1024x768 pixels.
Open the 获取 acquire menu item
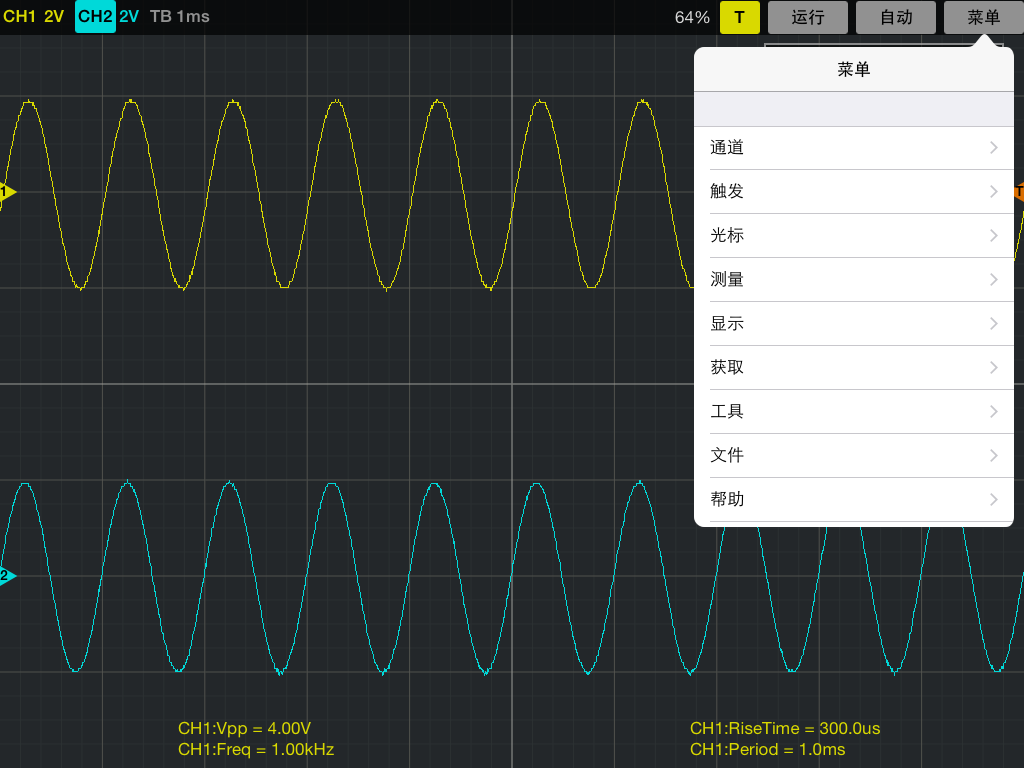(854, 368)
